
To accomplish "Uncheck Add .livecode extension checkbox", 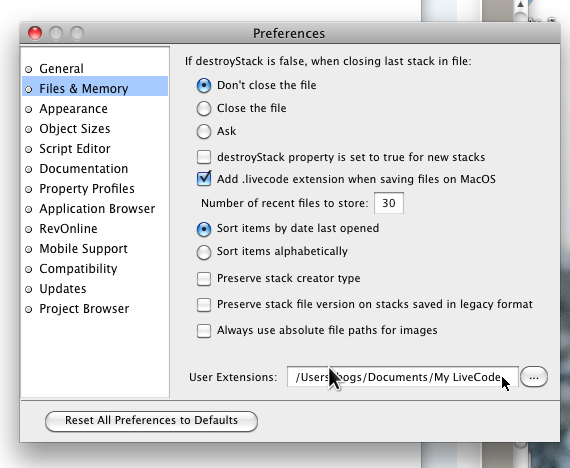I will pyautogui.click(x=204, y=179).
